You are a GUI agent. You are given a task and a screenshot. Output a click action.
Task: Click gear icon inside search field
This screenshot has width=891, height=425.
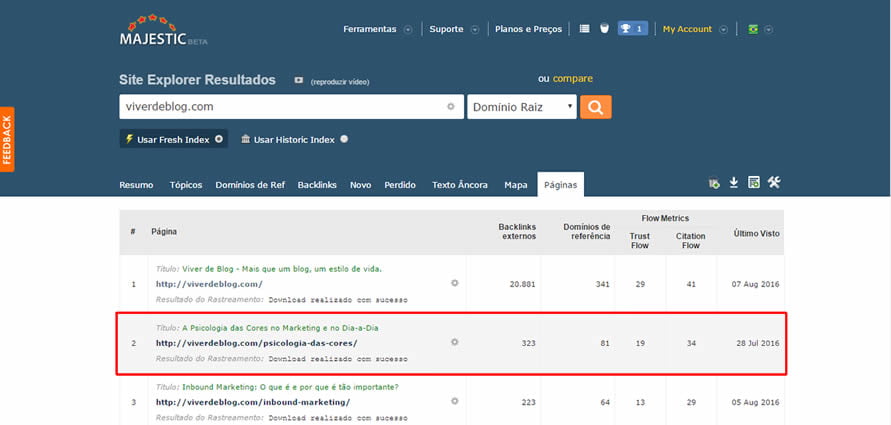click(x=451, y=106)
